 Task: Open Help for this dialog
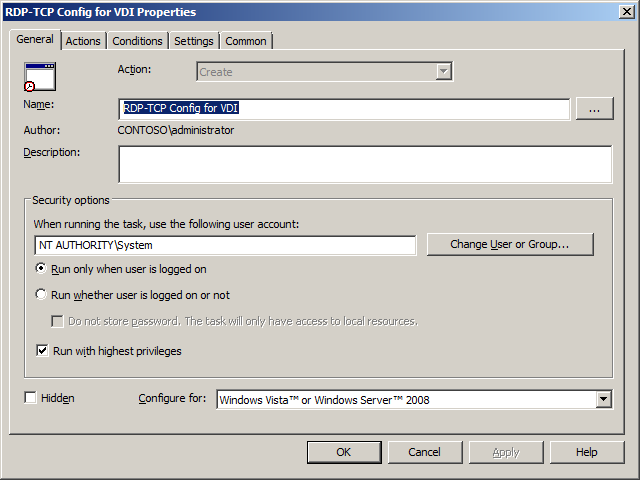[x=587, y=452]
